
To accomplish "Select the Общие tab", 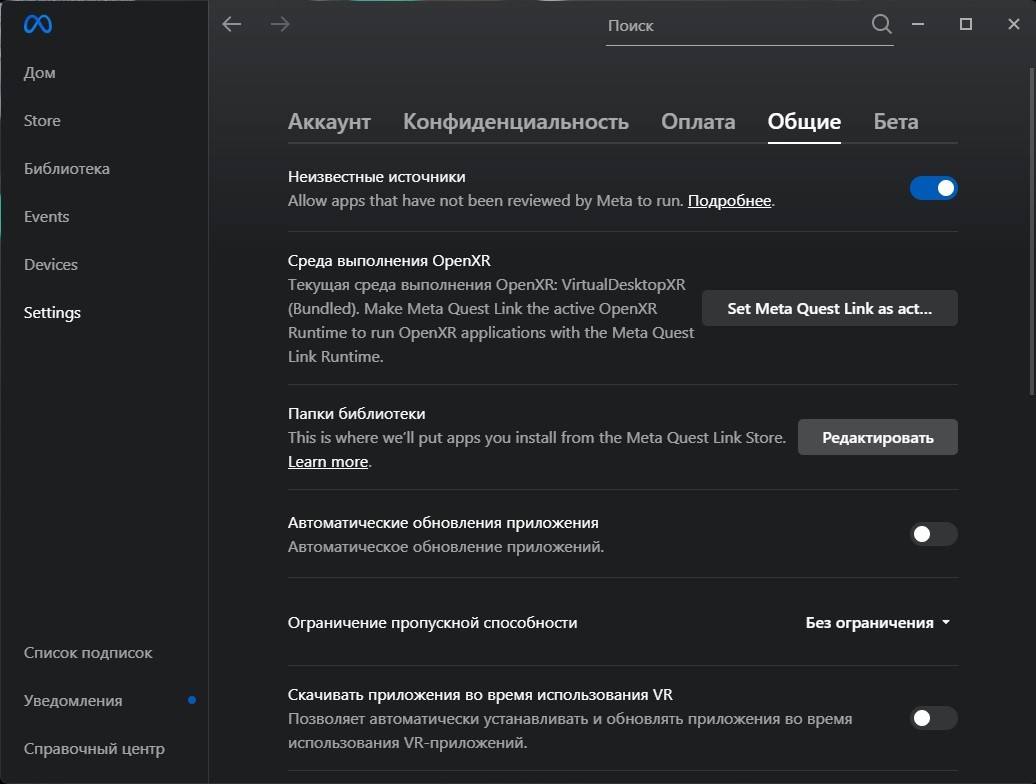I will coord(804,122).
